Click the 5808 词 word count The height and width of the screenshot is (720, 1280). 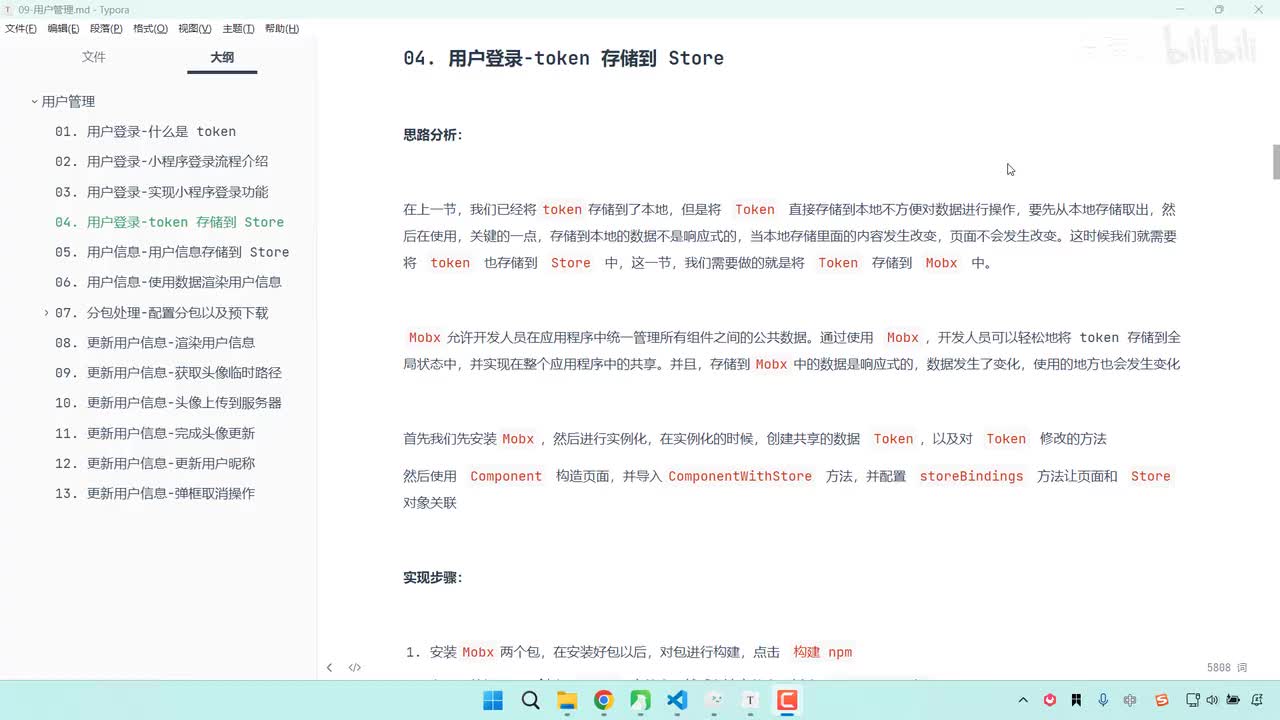1227,667
